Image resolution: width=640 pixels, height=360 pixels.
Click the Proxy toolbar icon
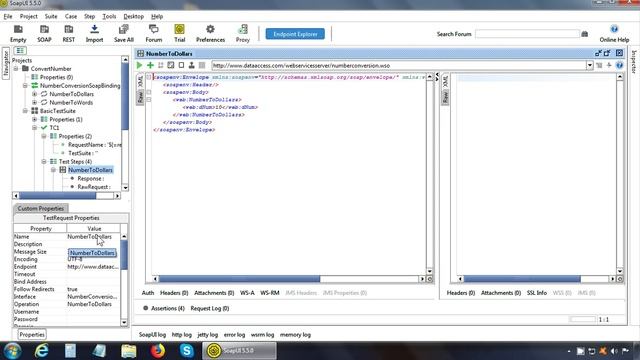pyautogui.click(x=242, y=33)
